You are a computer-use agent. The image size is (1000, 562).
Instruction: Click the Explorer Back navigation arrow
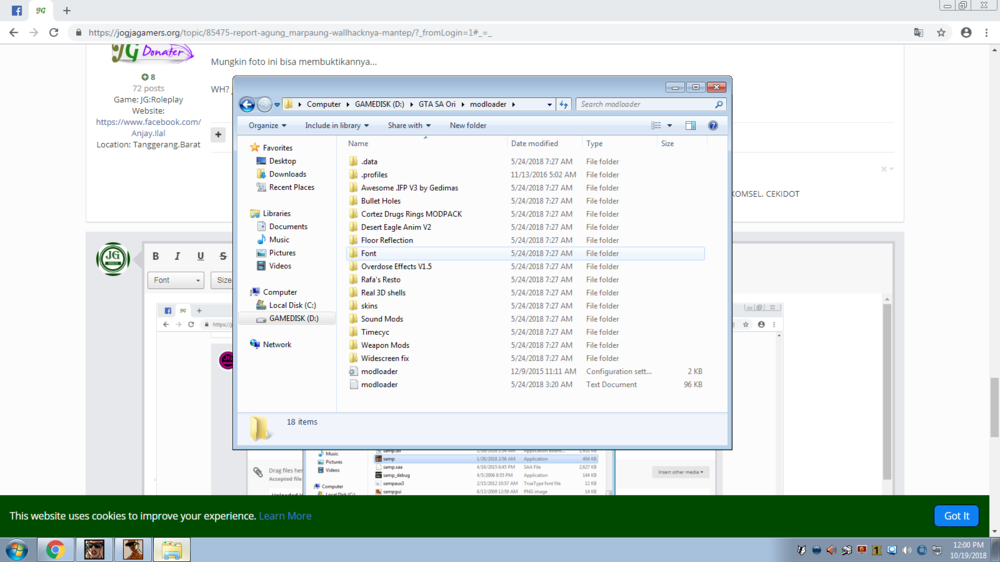247,104
